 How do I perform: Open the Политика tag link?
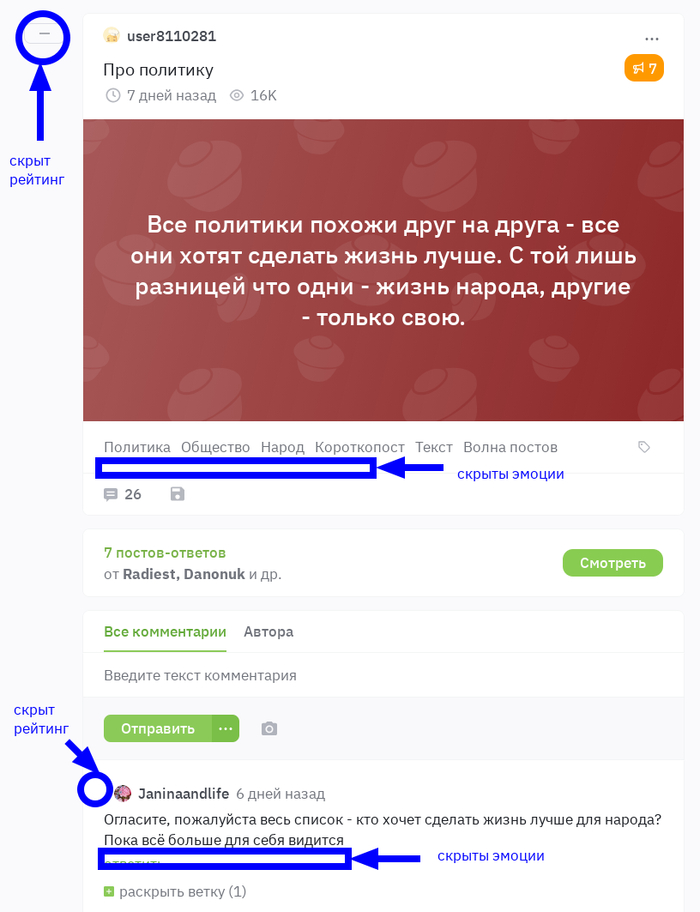pos(137,447)
